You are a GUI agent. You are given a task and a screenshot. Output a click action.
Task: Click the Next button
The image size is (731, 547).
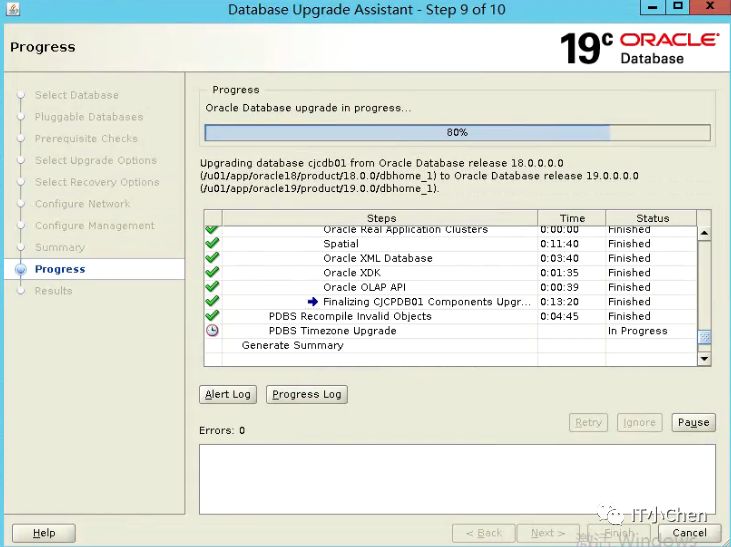pos(548,533)
